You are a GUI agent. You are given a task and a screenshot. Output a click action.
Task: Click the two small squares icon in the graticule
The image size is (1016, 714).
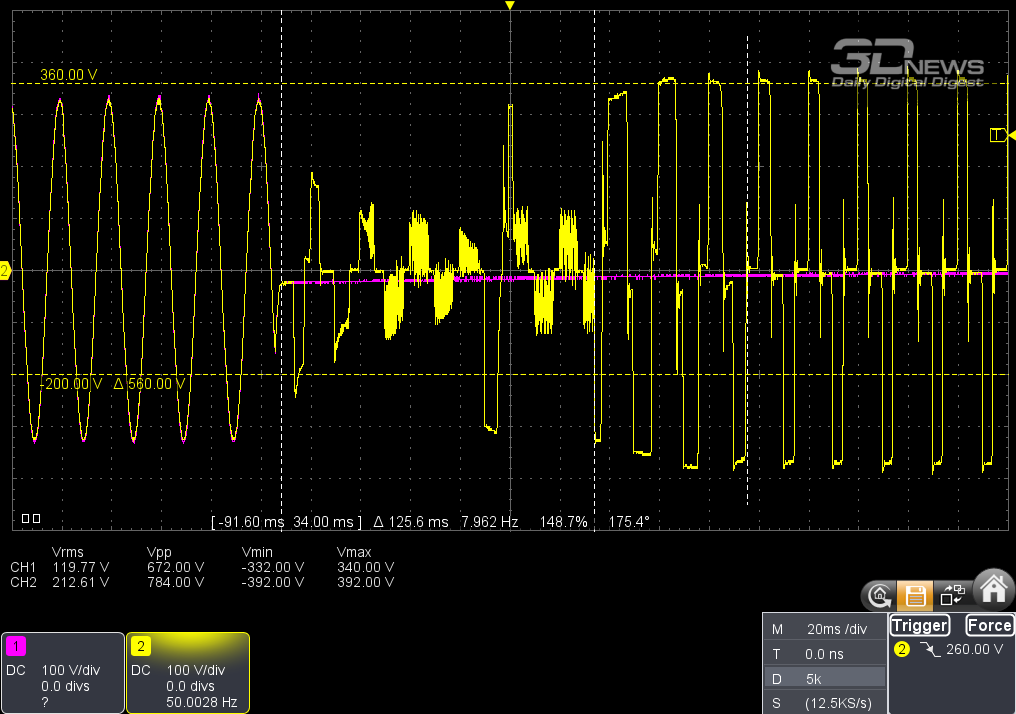(x=31, y=518)
